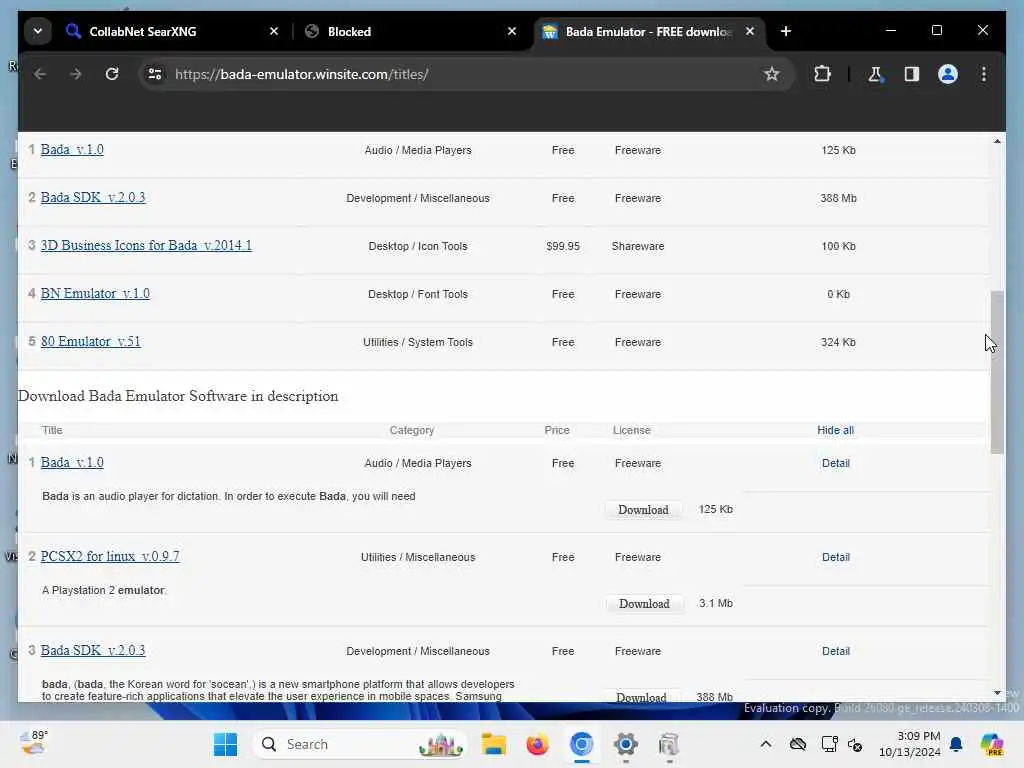This screenshot has height=768, width=1024.
Task: Close the Bada Emulator tab
Action: point(750,31)
